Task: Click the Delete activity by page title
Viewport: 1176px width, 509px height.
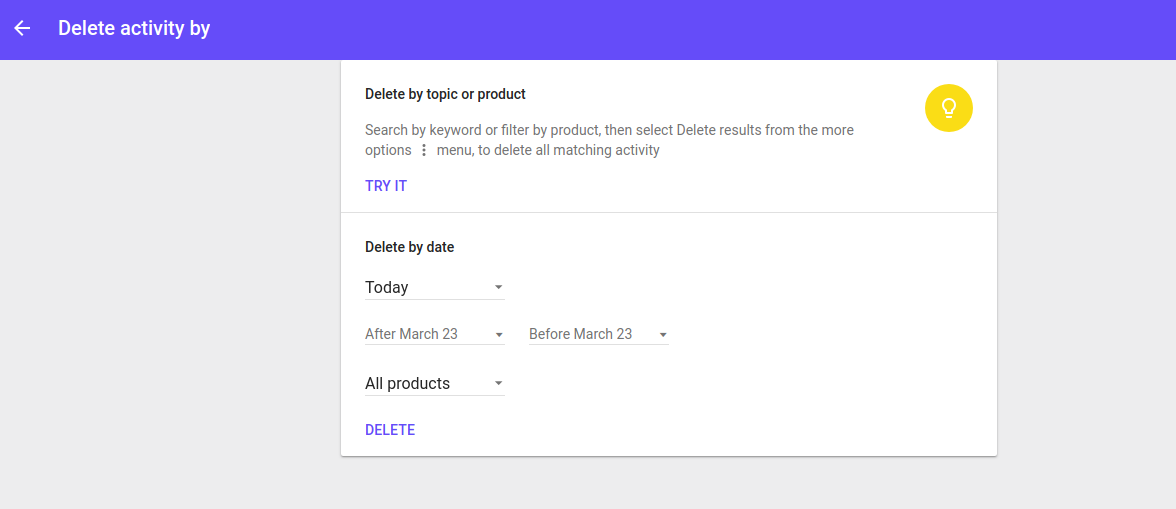Action: [134, 28]
